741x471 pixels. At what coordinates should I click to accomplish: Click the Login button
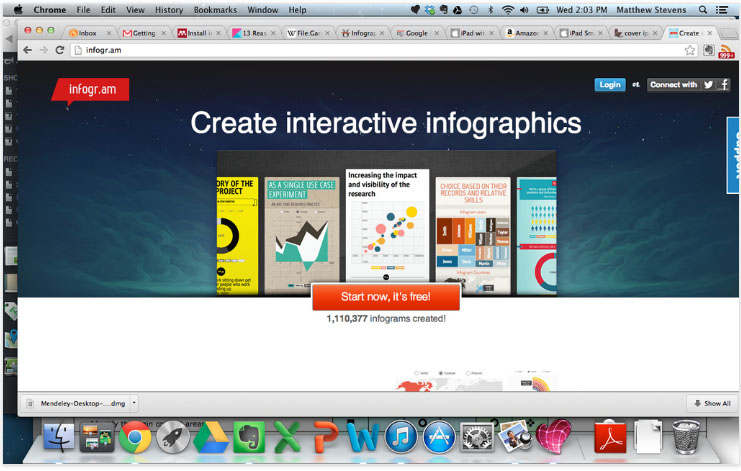(610, 85)
